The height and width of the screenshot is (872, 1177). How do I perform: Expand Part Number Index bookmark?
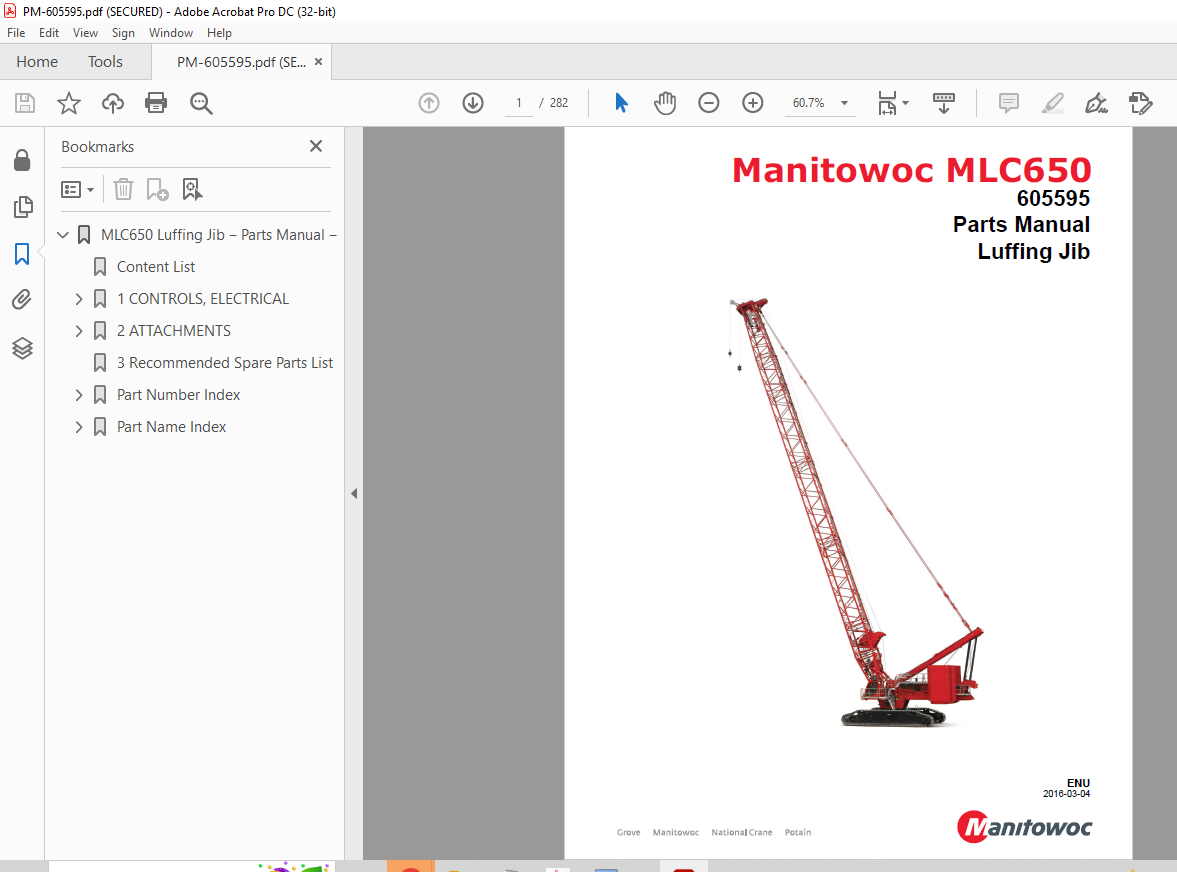click(x=79, y=395)
